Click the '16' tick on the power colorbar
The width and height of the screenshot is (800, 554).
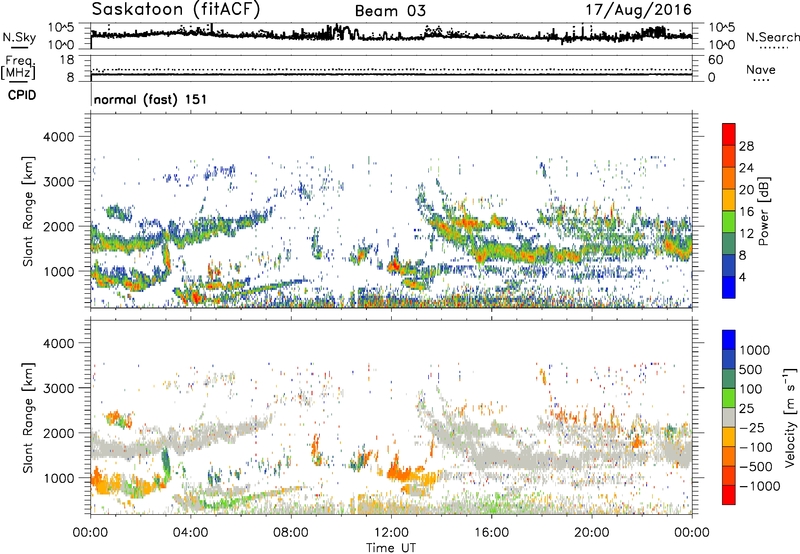coord(746,212)
